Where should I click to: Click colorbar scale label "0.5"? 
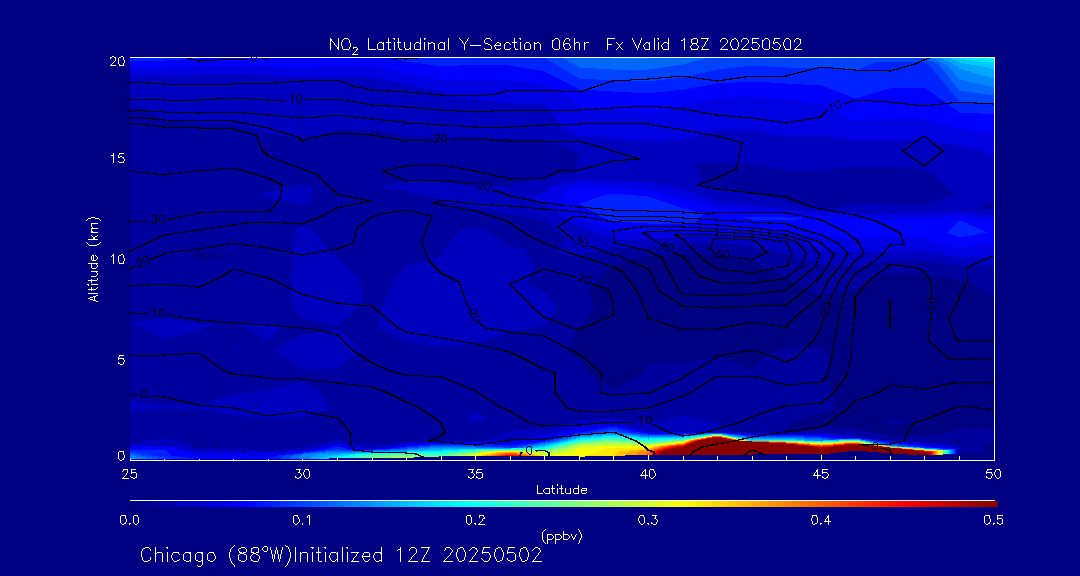[993, 520]
